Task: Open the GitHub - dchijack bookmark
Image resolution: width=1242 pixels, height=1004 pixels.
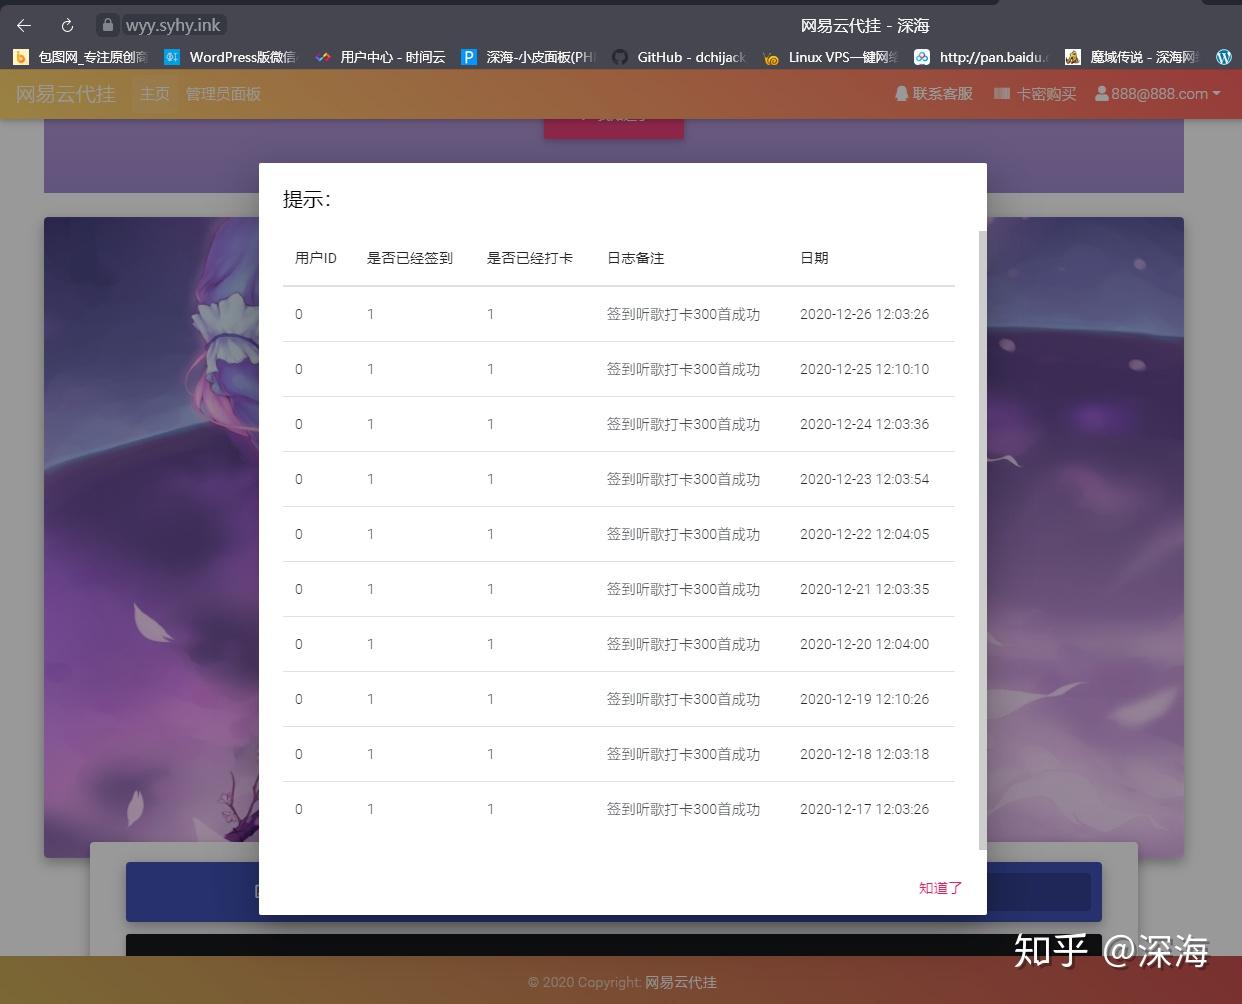Action: (679, 57)
